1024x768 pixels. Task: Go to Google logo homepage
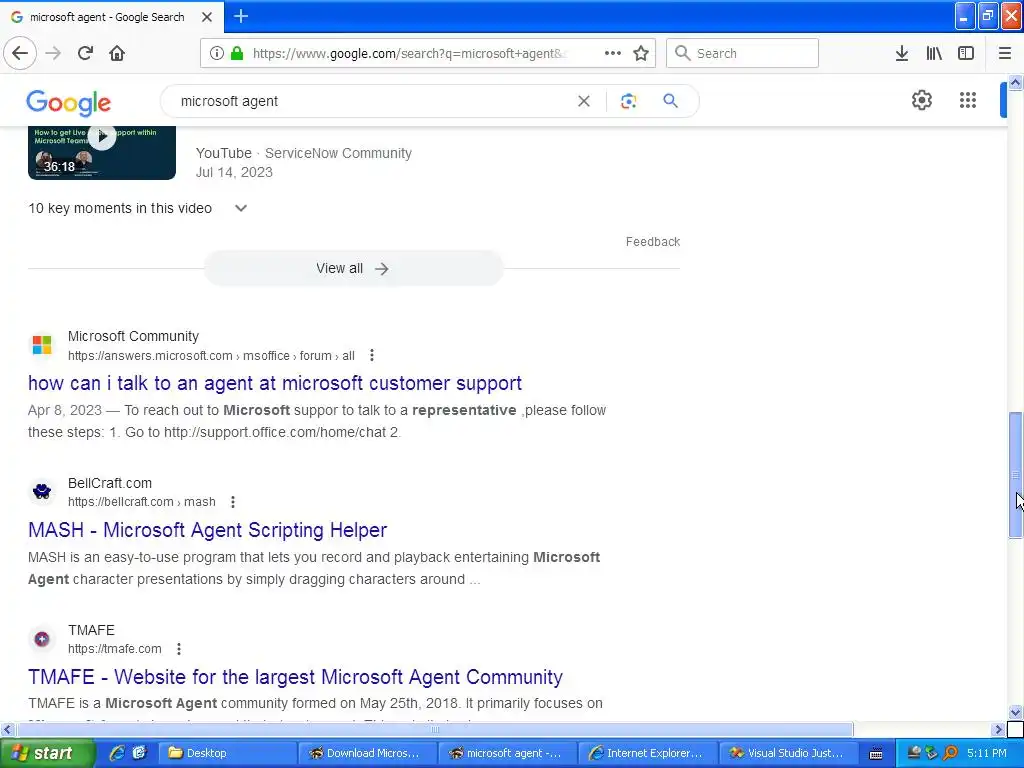pyautogui.click(x=69, y=103)
